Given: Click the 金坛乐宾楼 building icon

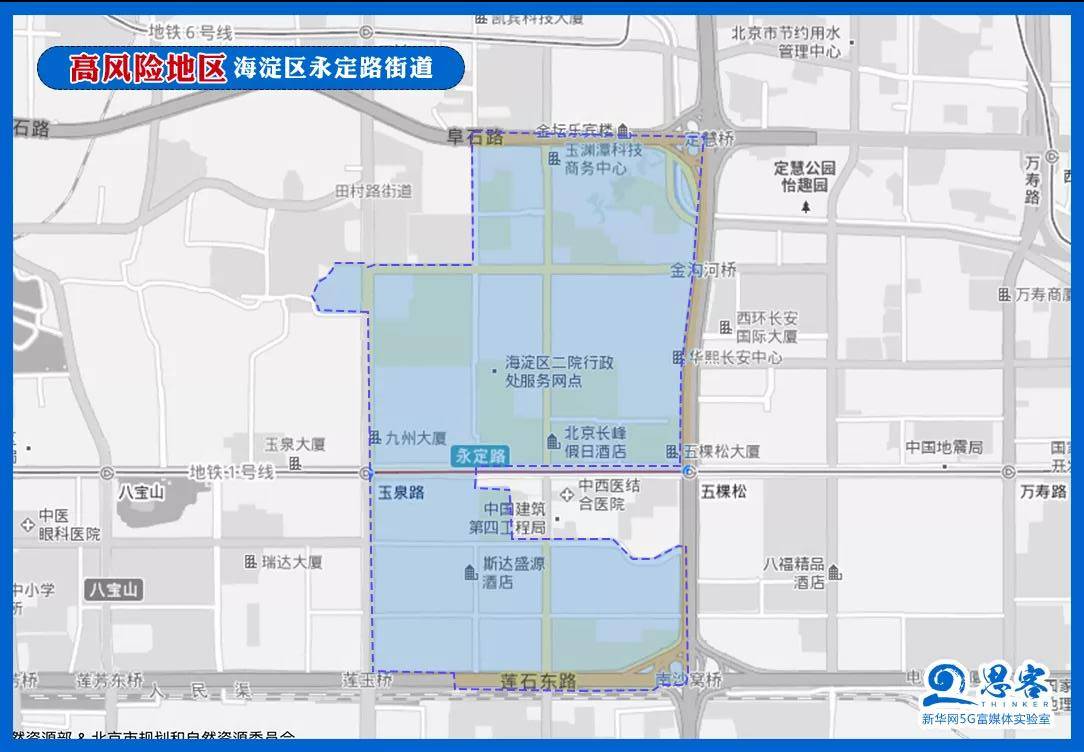Looking at the screenshot, I should pos(622,131).
